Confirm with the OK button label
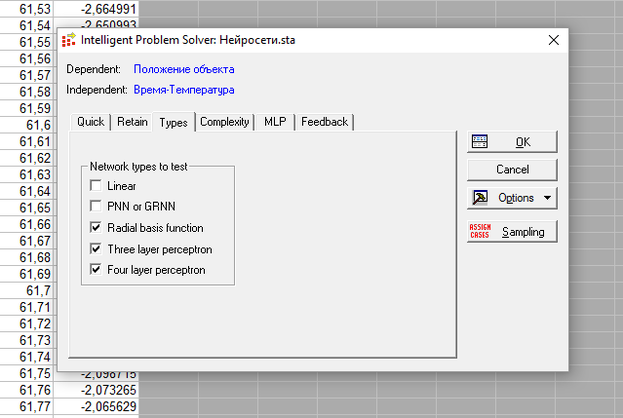 click(x=523, y=142)
